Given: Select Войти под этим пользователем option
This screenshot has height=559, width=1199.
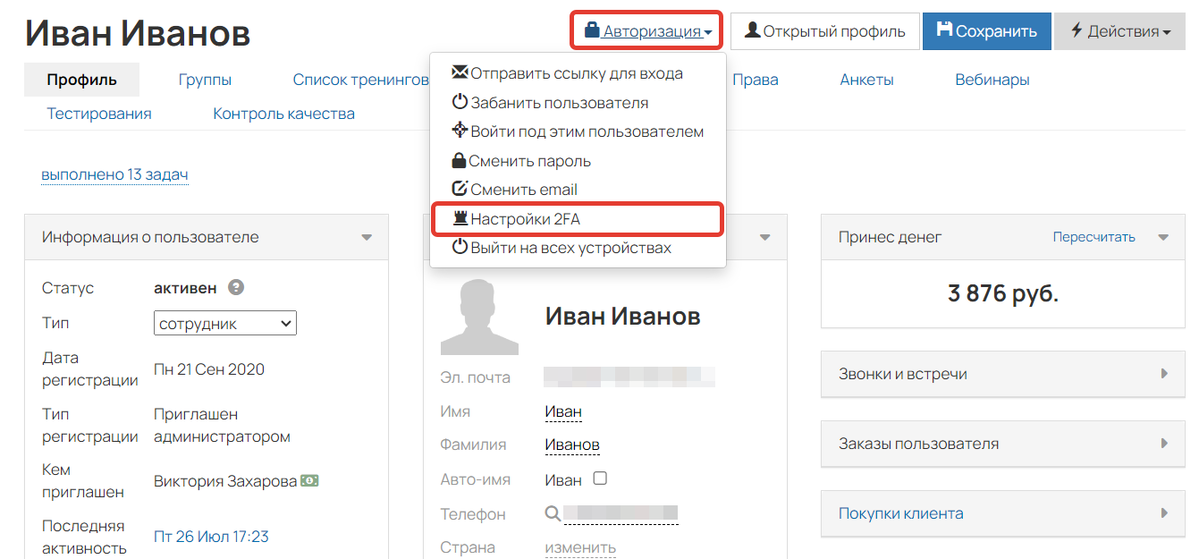Looking at the screenshot, I should (x=586, y=132).
